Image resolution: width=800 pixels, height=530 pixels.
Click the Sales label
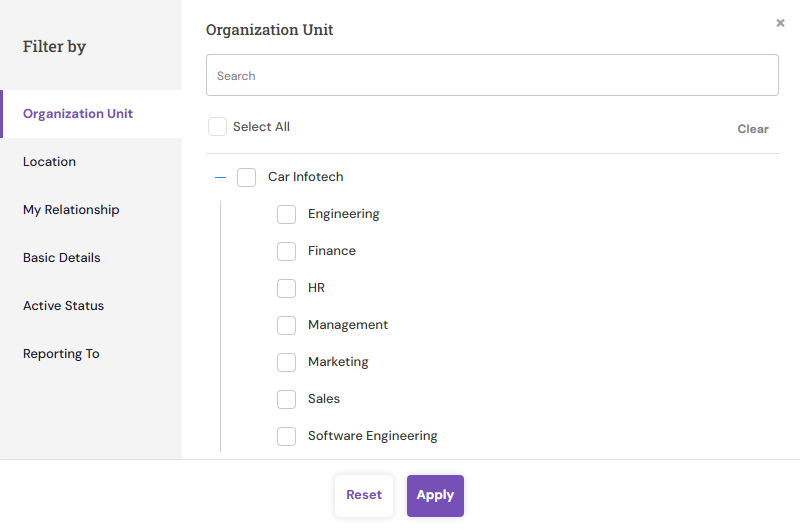(324, 398)
